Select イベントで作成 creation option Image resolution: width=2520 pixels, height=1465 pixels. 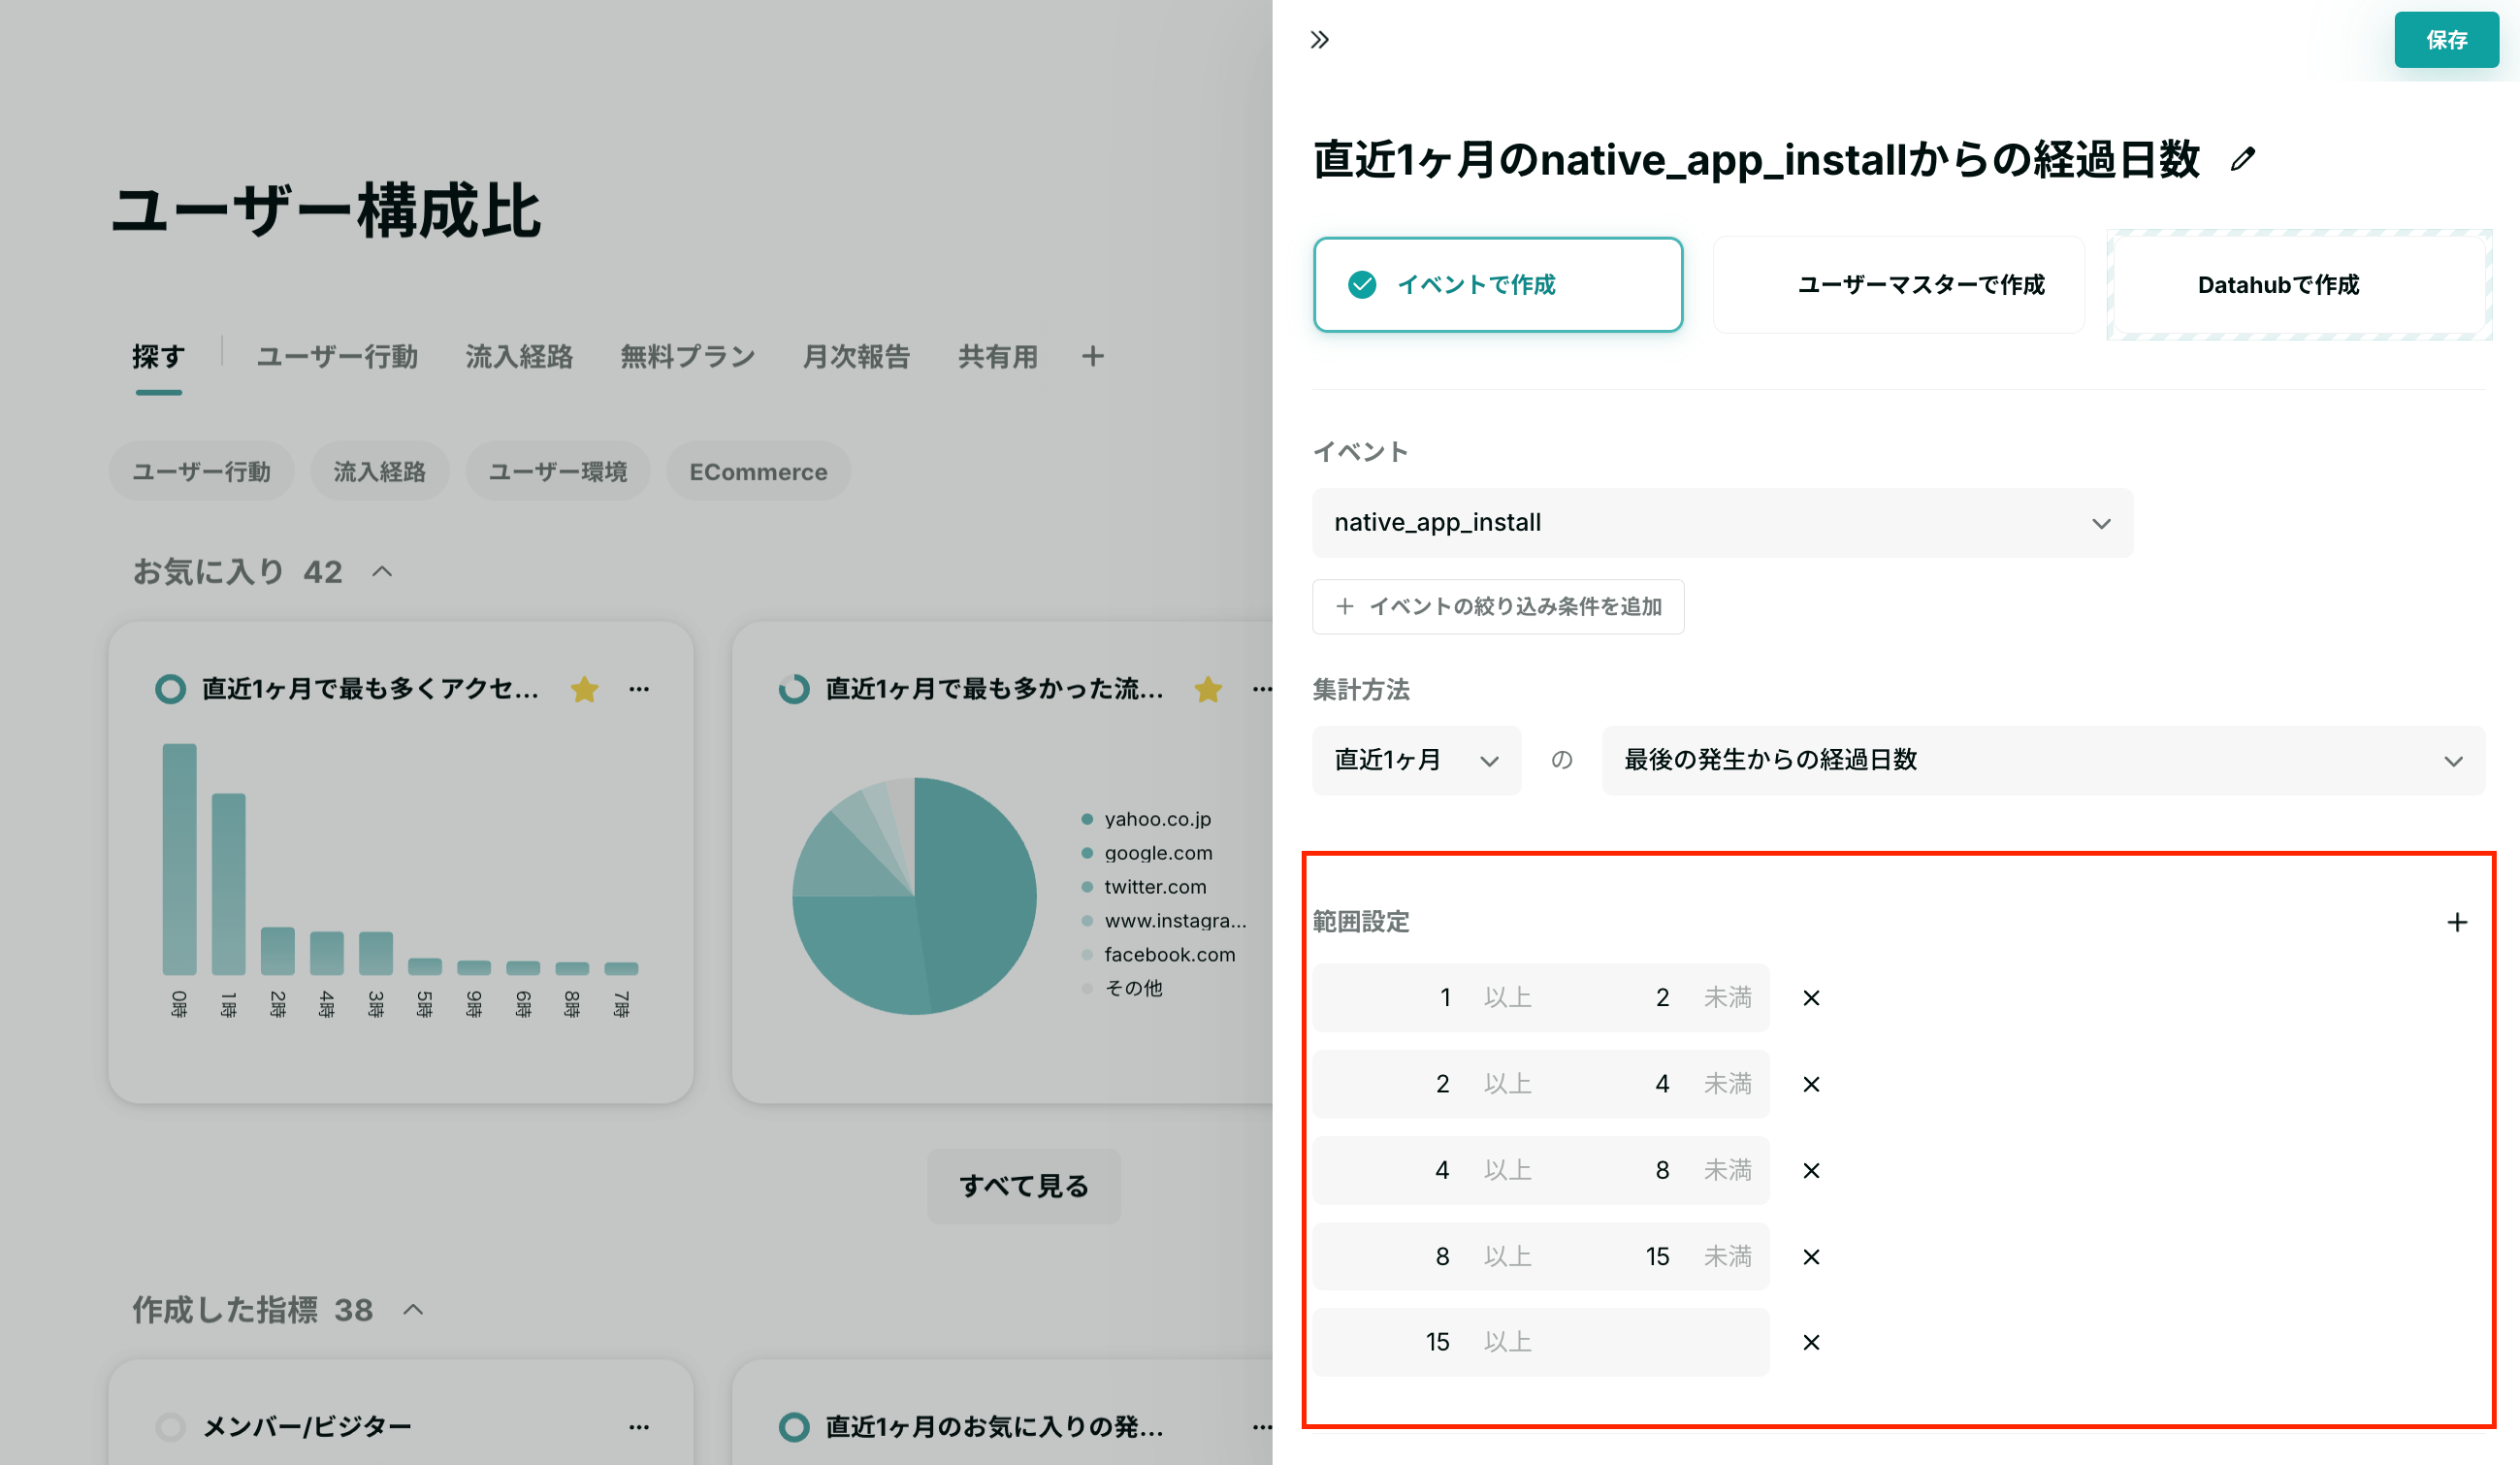pyautogui.click(x=1498, y=285)
